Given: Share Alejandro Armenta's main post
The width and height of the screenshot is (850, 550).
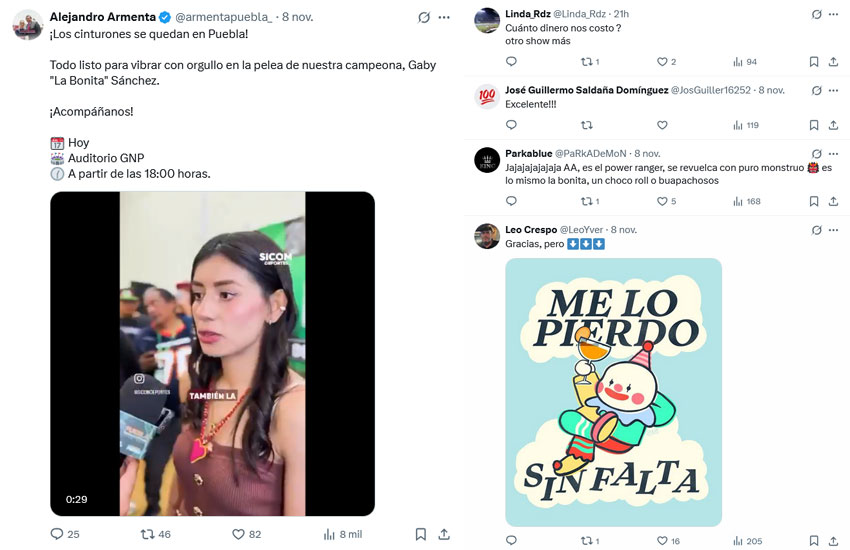Looking at the screenshot, I should [x=444, y=534].
